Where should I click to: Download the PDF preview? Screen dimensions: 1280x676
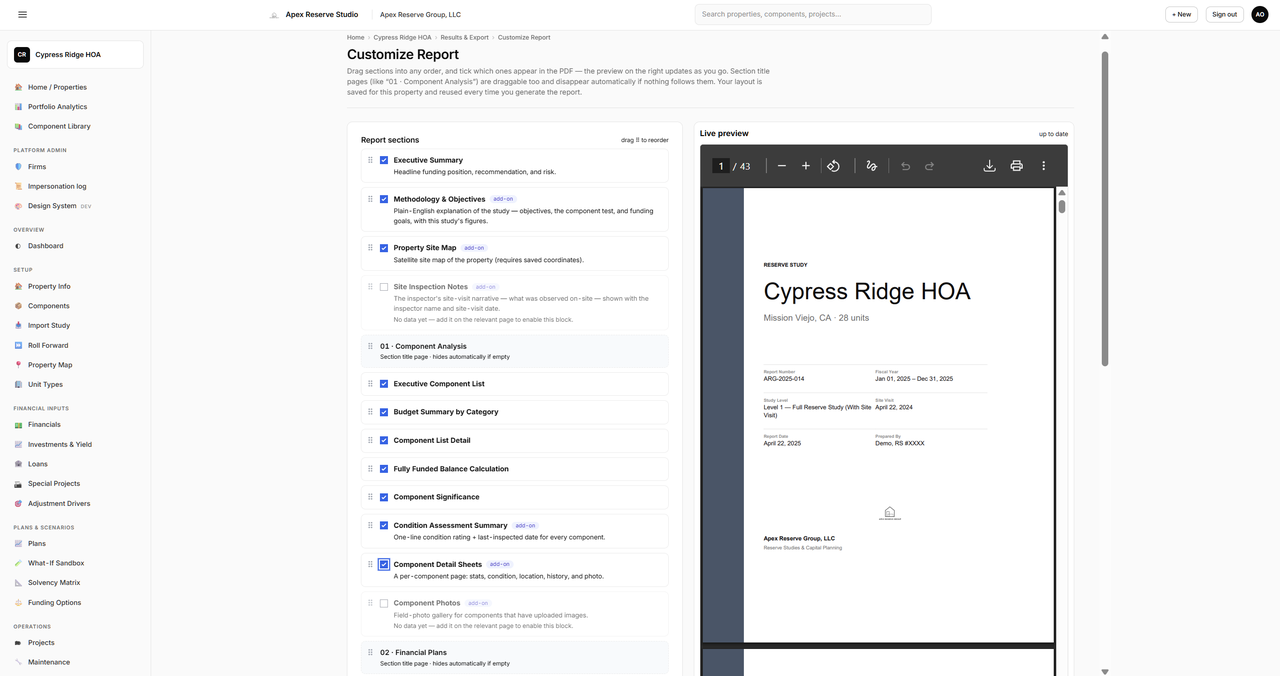[x=989, y=166]
